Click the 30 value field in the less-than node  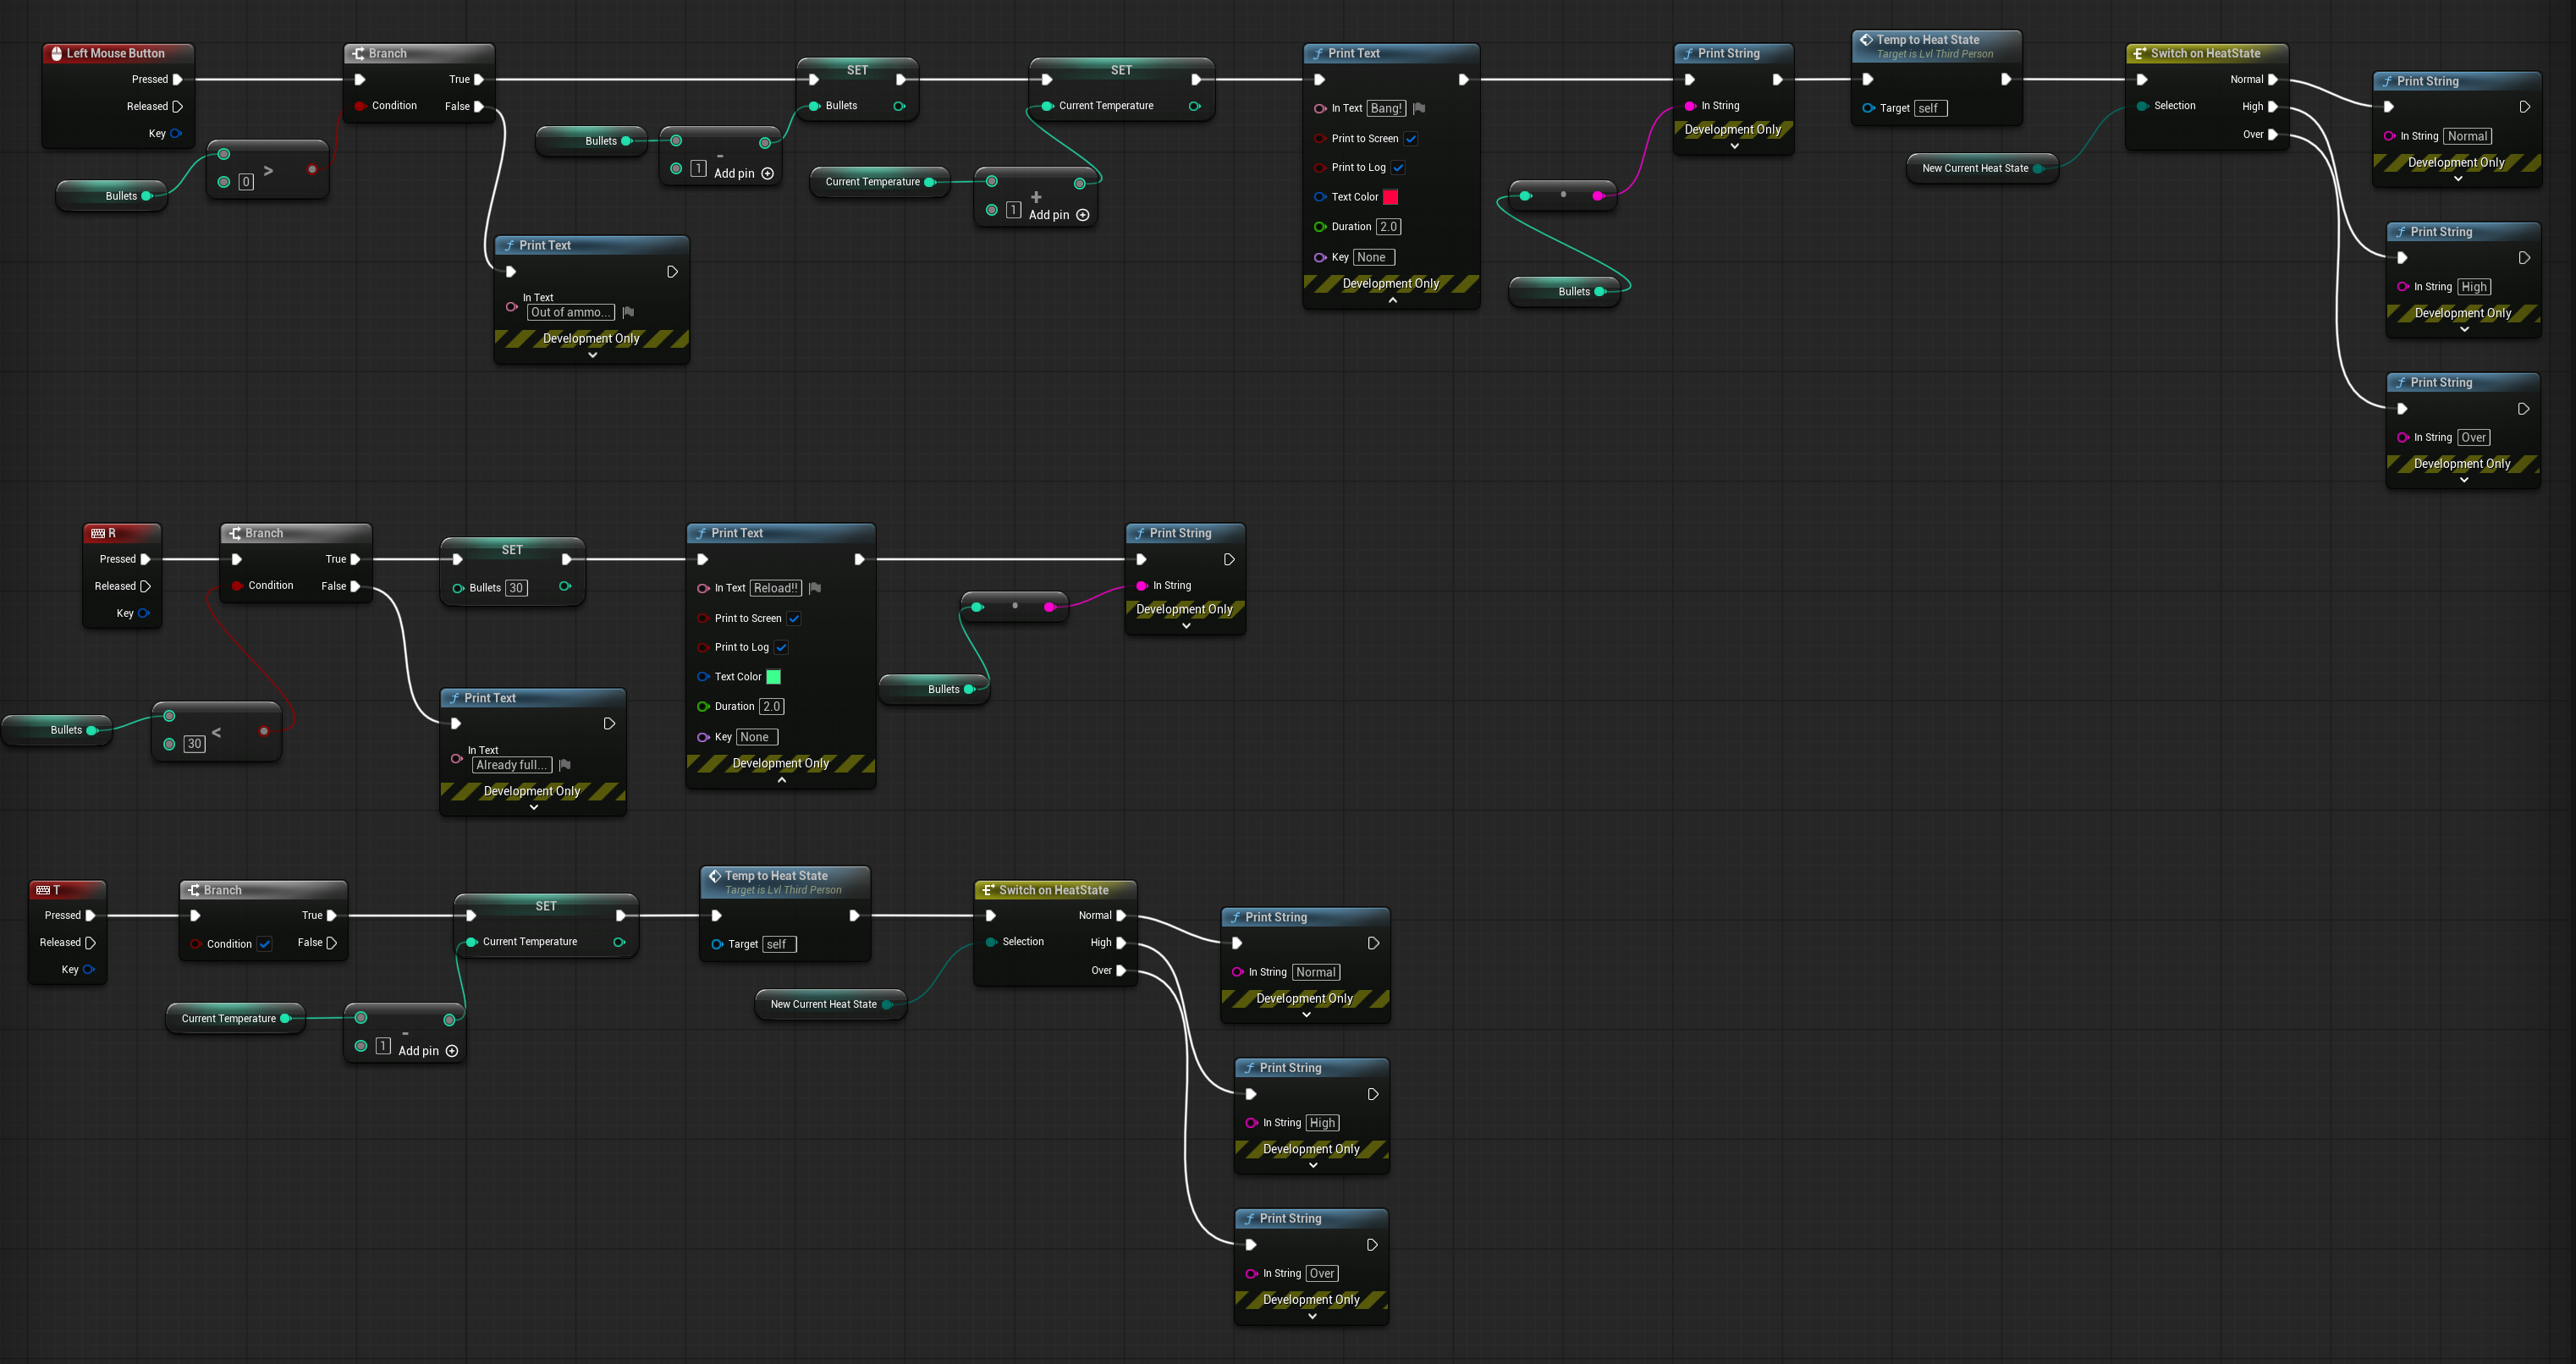click(x=194, y=744)
